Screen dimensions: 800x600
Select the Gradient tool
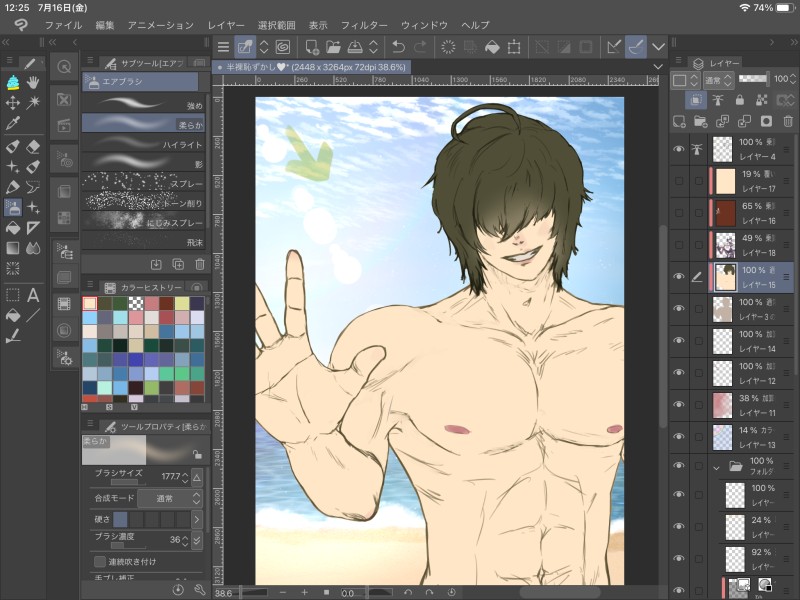pos(13,248)
